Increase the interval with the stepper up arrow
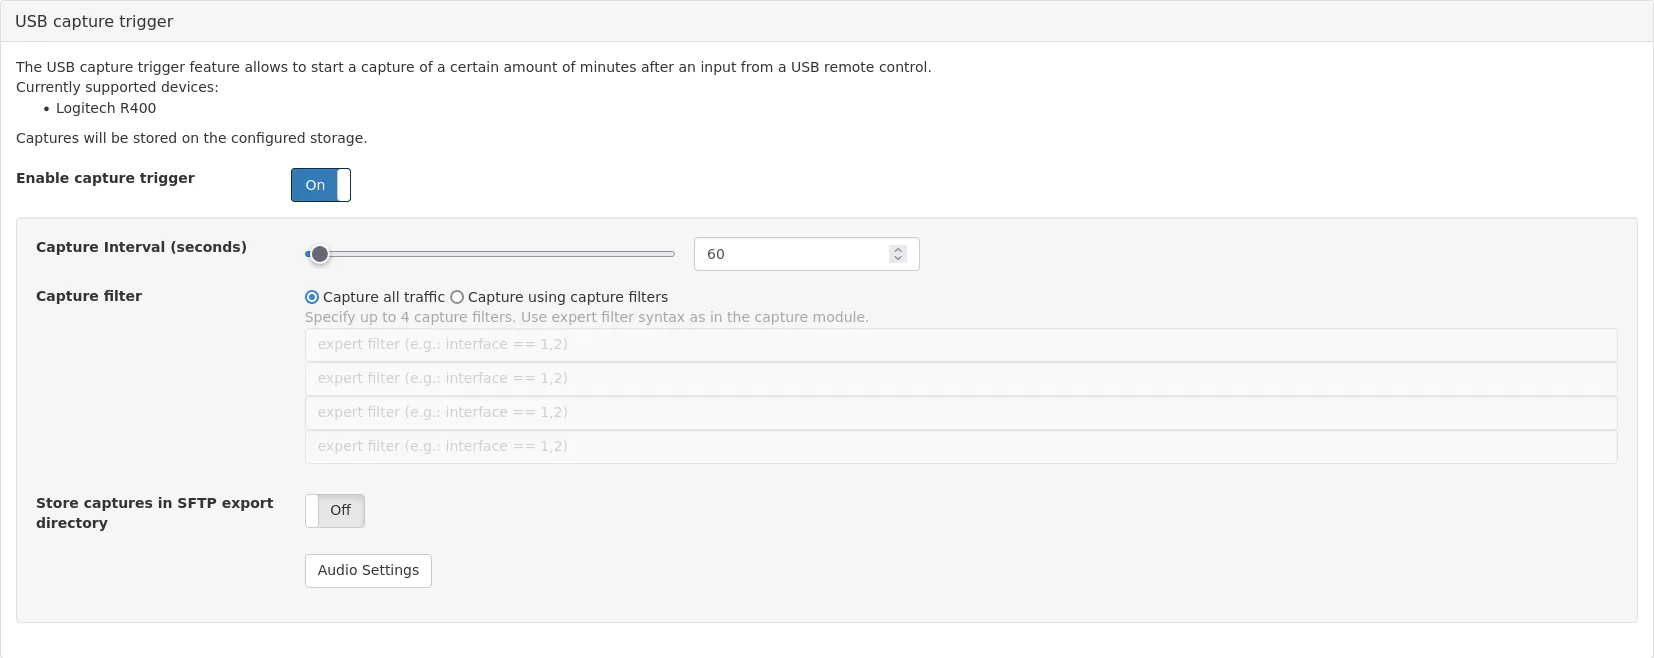The height and width of the screenshot is (658, 1654). [x=898, y=249]
